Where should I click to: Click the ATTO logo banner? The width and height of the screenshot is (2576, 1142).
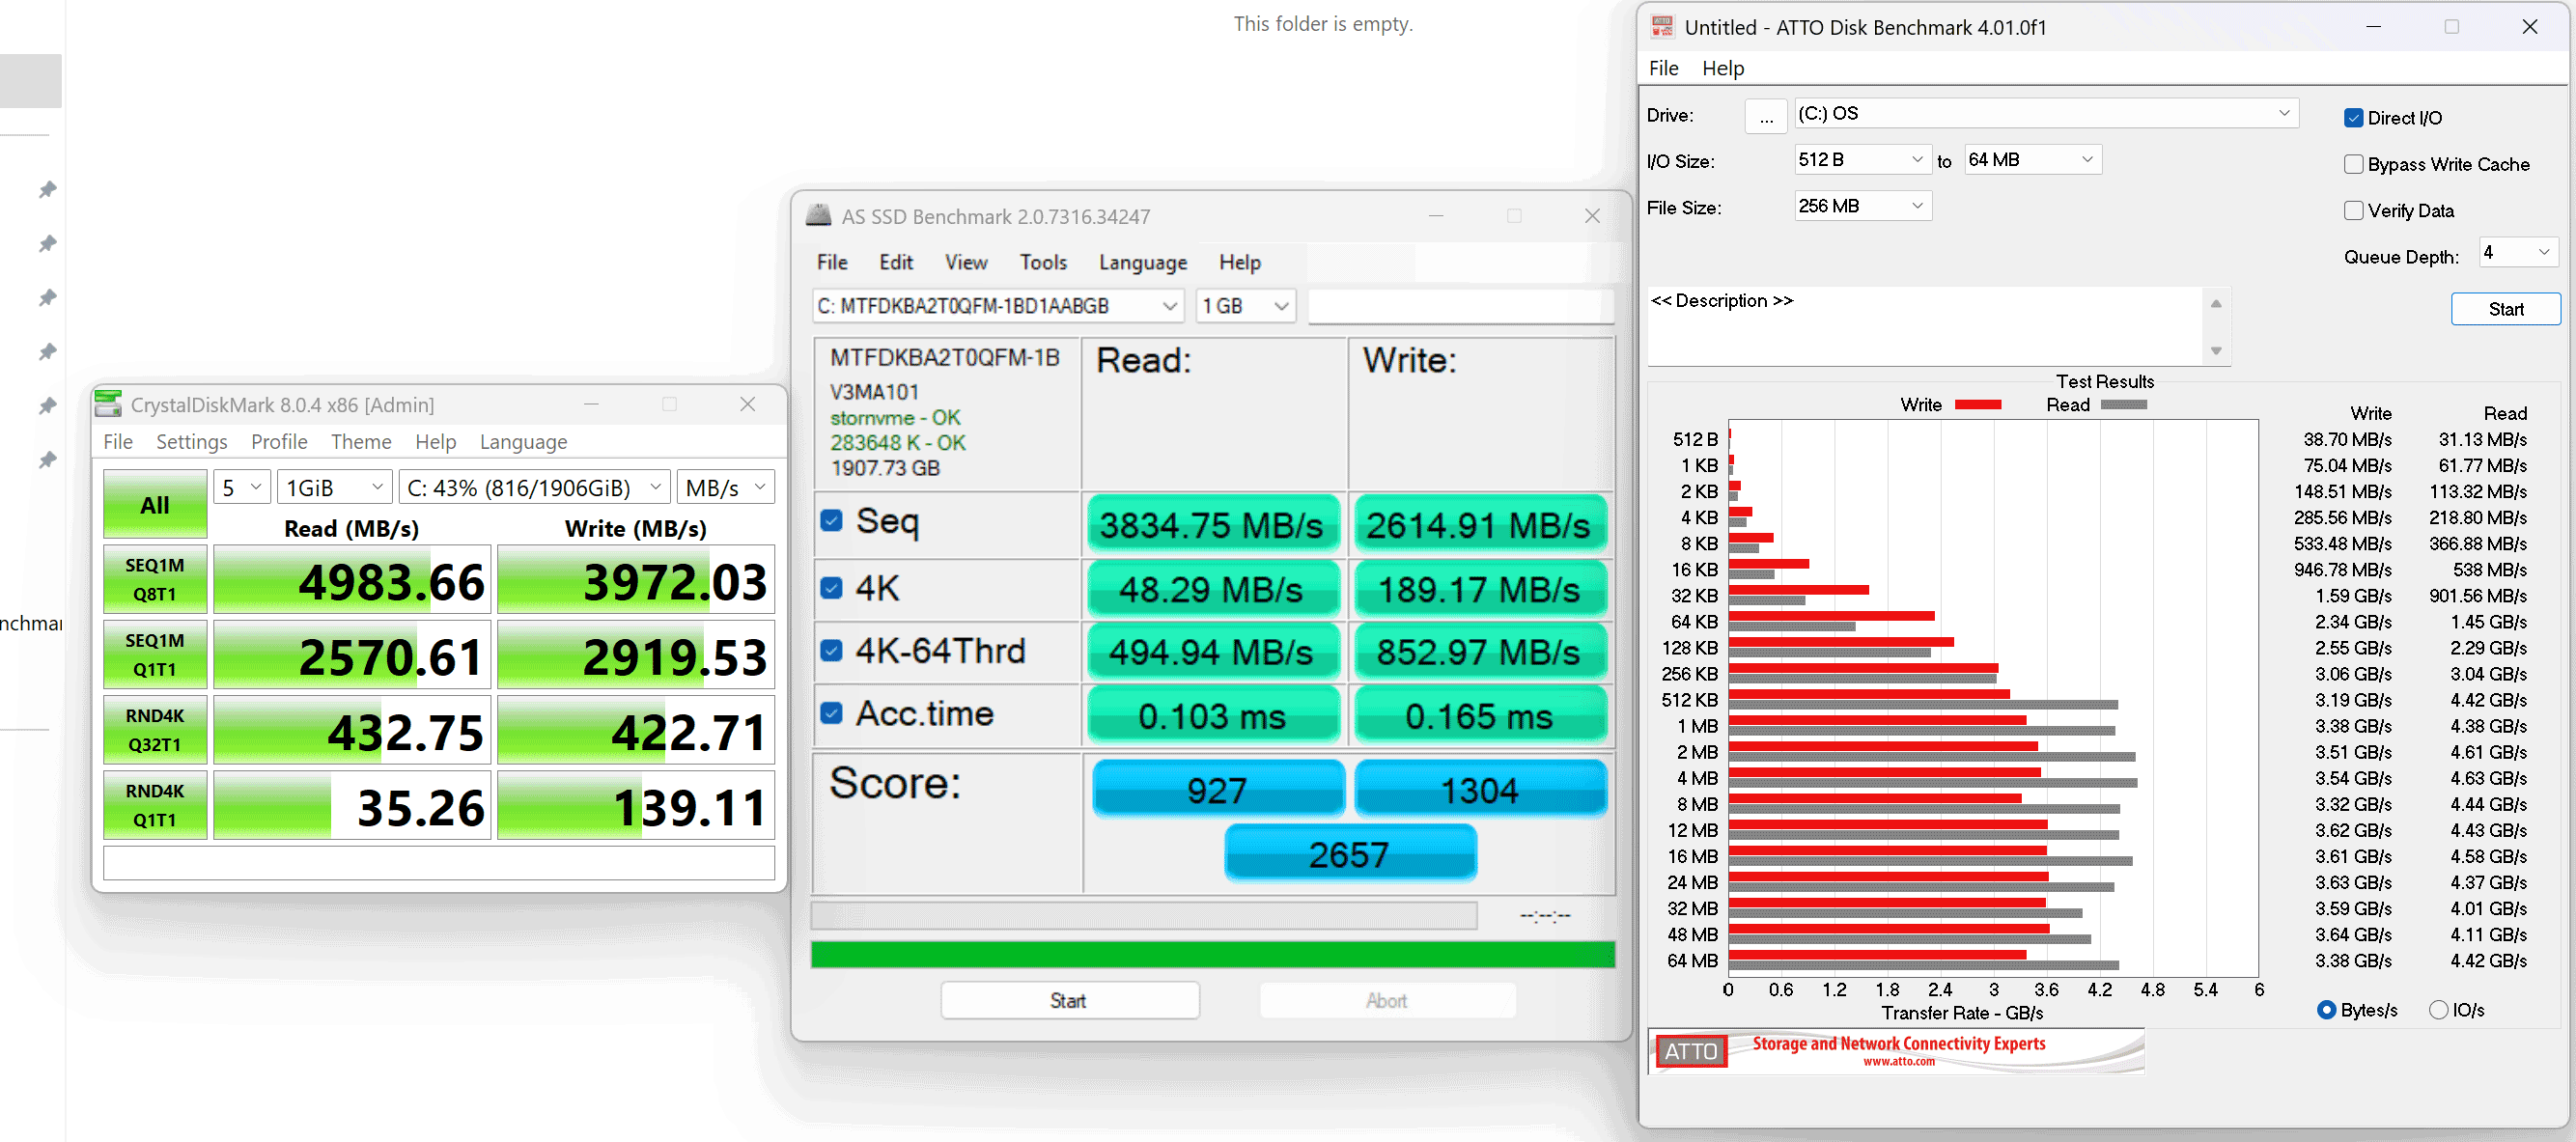coord(1895,1051)
